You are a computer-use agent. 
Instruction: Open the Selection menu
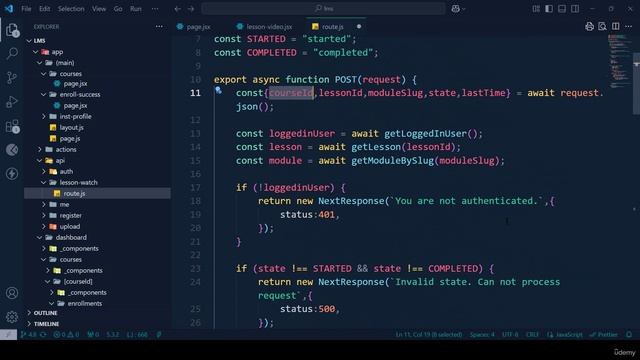pyautogui.click(x=71, y=9)
